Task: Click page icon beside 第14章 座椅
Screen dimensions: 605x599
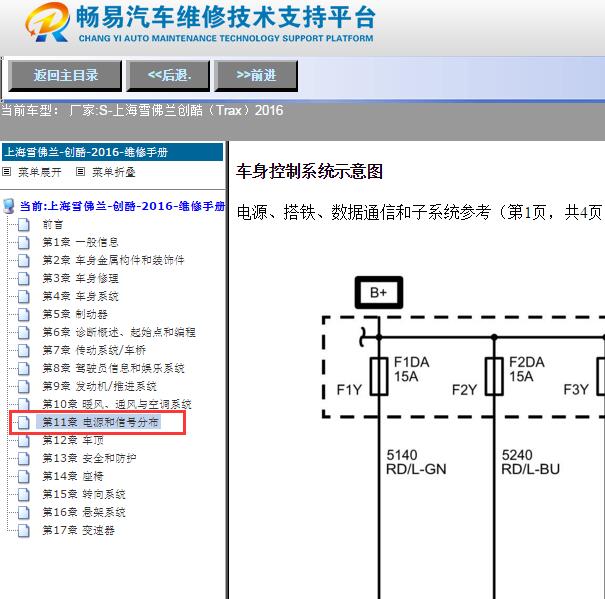Action: click(24, 476)
